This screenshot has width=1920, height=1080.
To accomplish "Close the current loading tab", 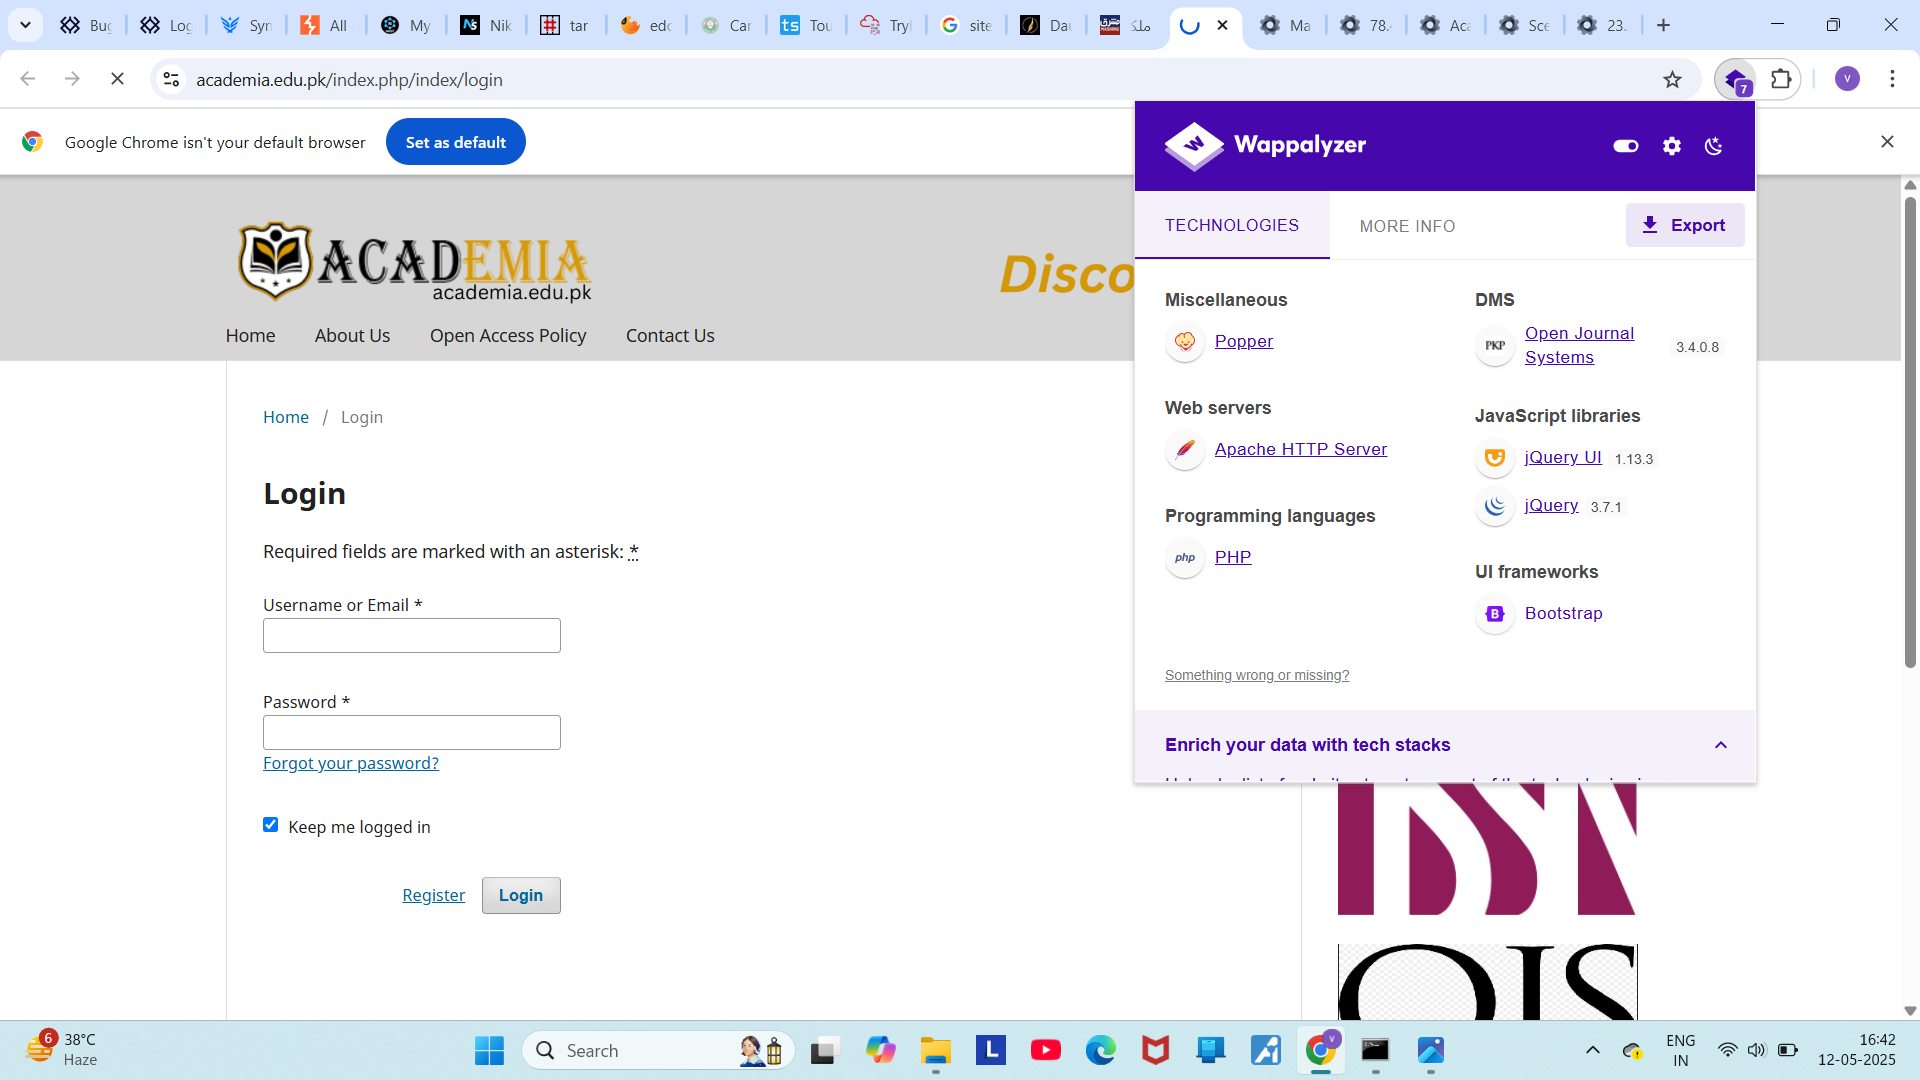I will 1222,25.
